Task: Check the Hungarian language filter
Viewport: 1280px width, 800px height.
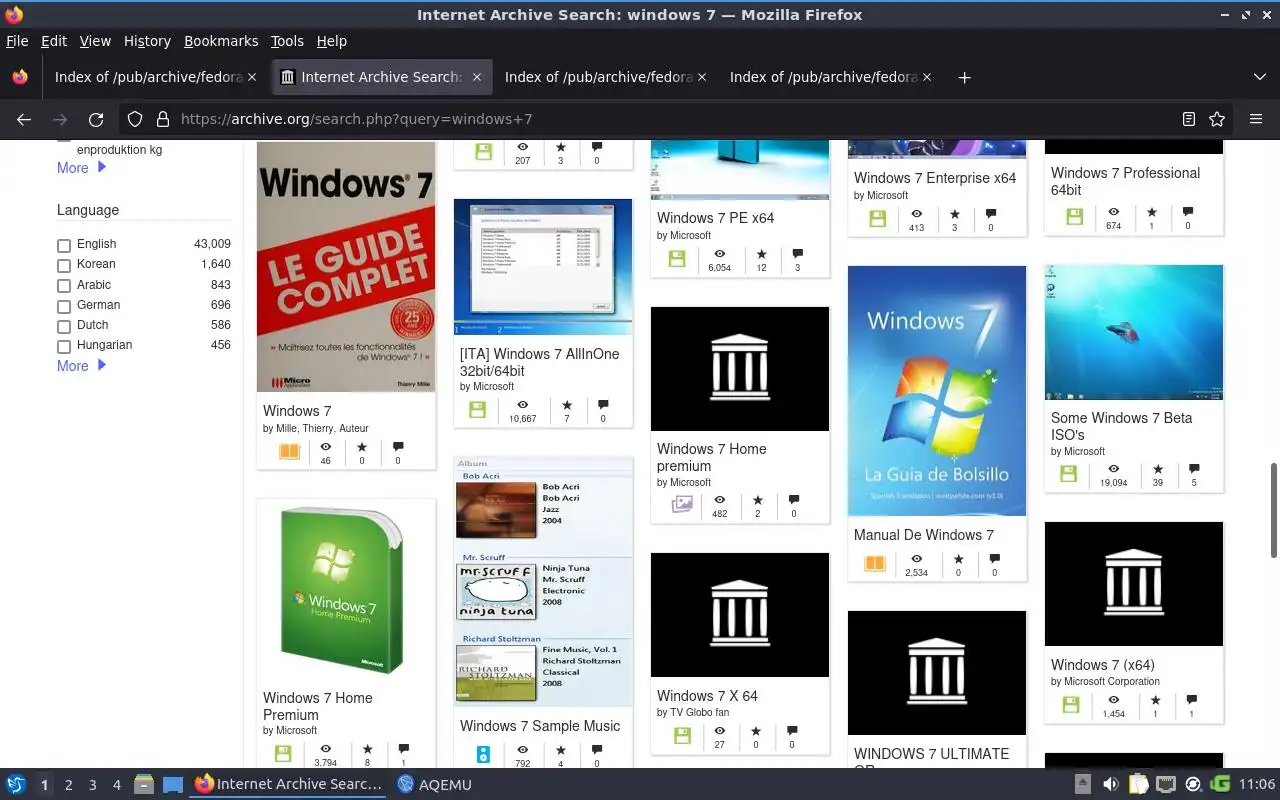Action: [x=64, y=346]
